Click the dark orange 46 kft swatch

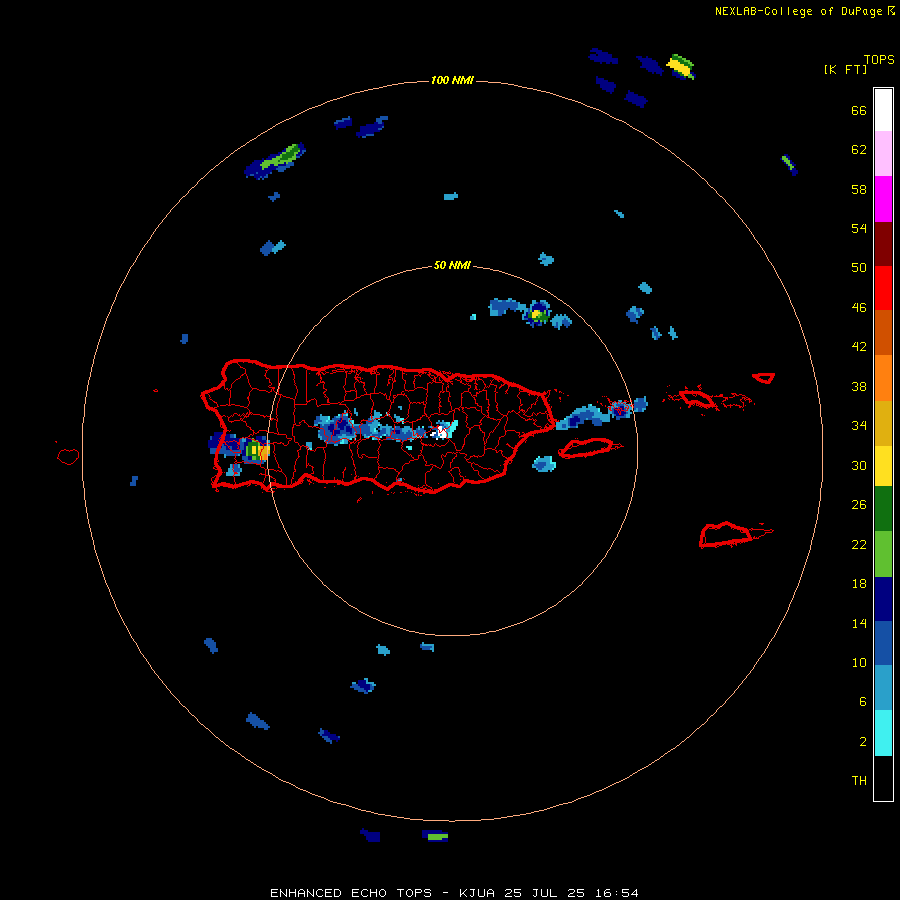tap(883, 332)
